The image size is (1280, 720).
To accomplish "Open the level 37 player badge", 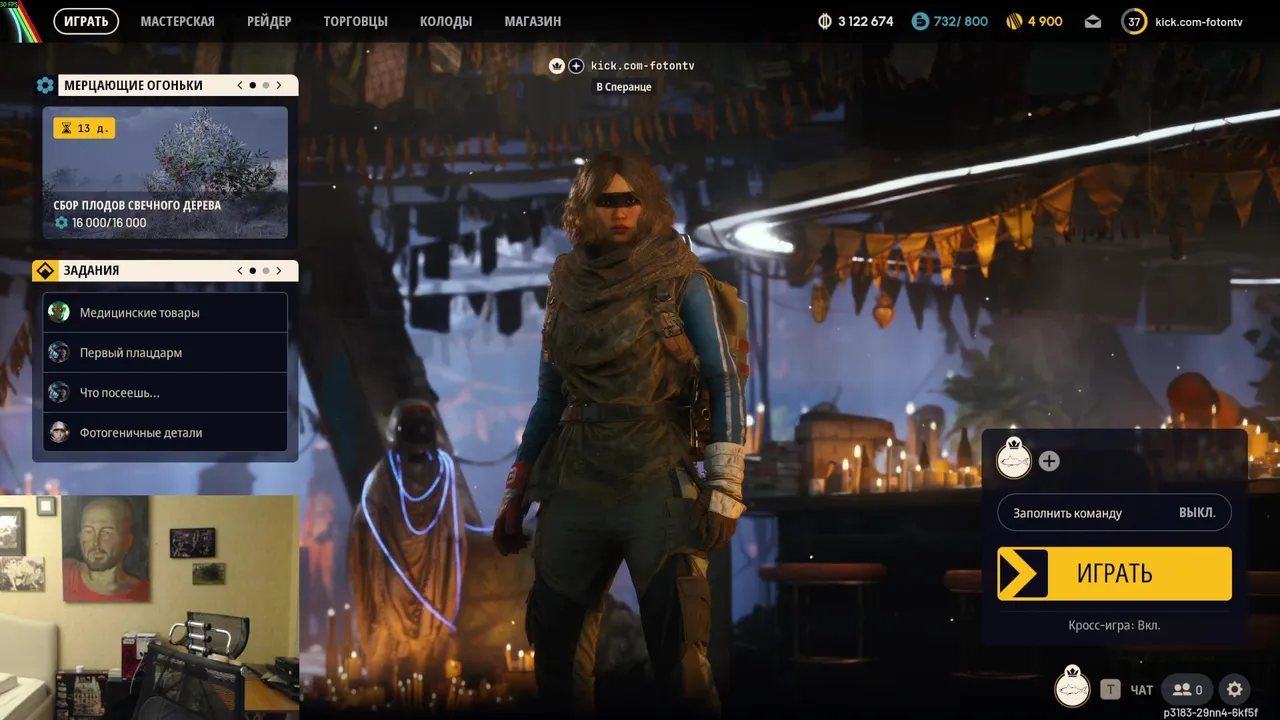I will [1134, 21].
